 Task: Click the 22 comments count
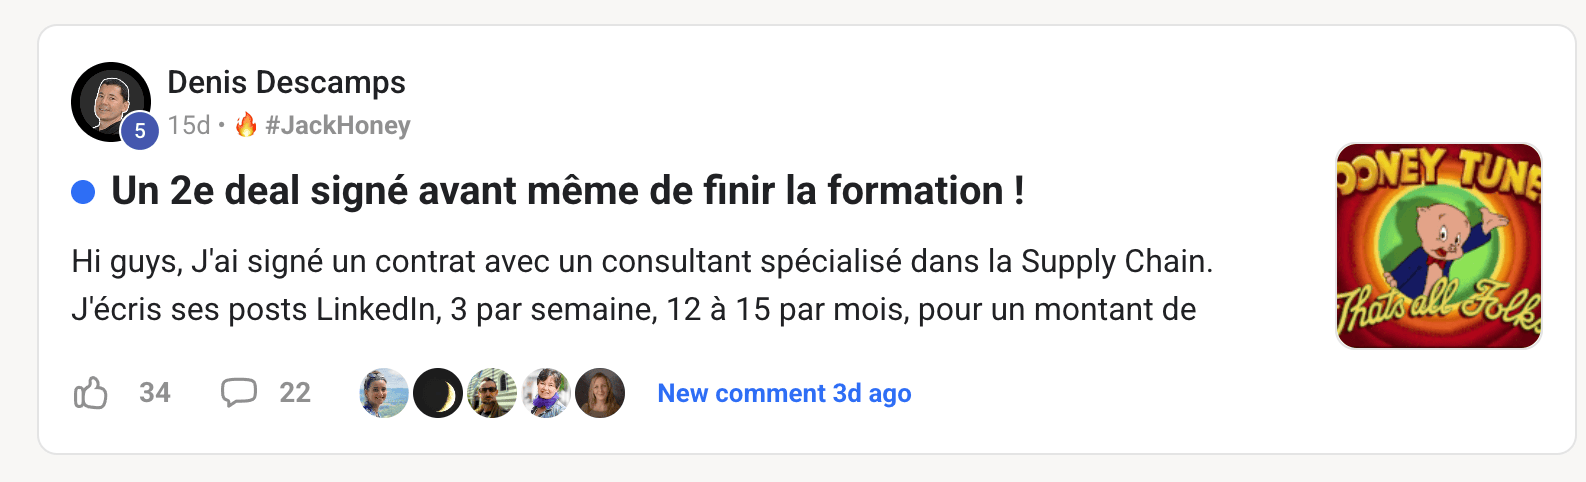[295, 392]
